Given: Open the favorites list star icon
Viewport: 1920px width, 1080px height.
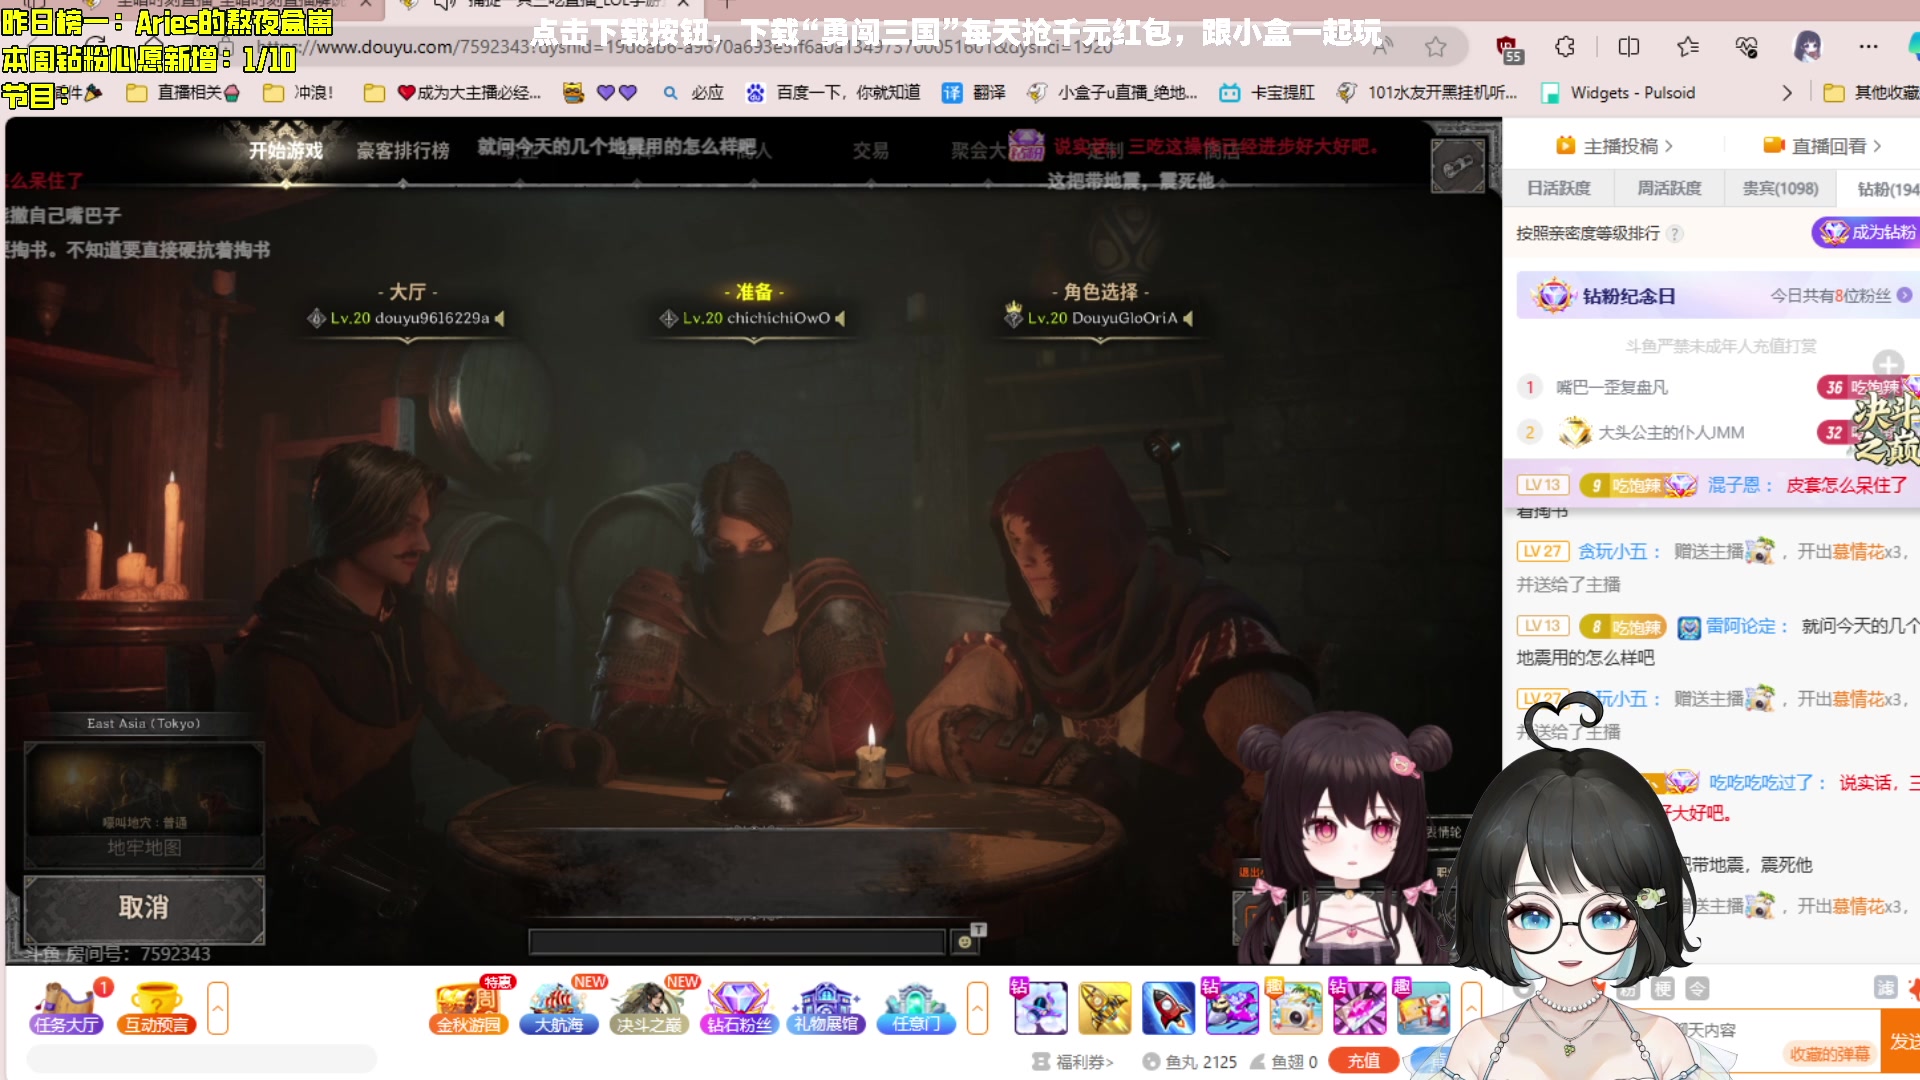Looking at the screenshot, I should (1688, 47).
